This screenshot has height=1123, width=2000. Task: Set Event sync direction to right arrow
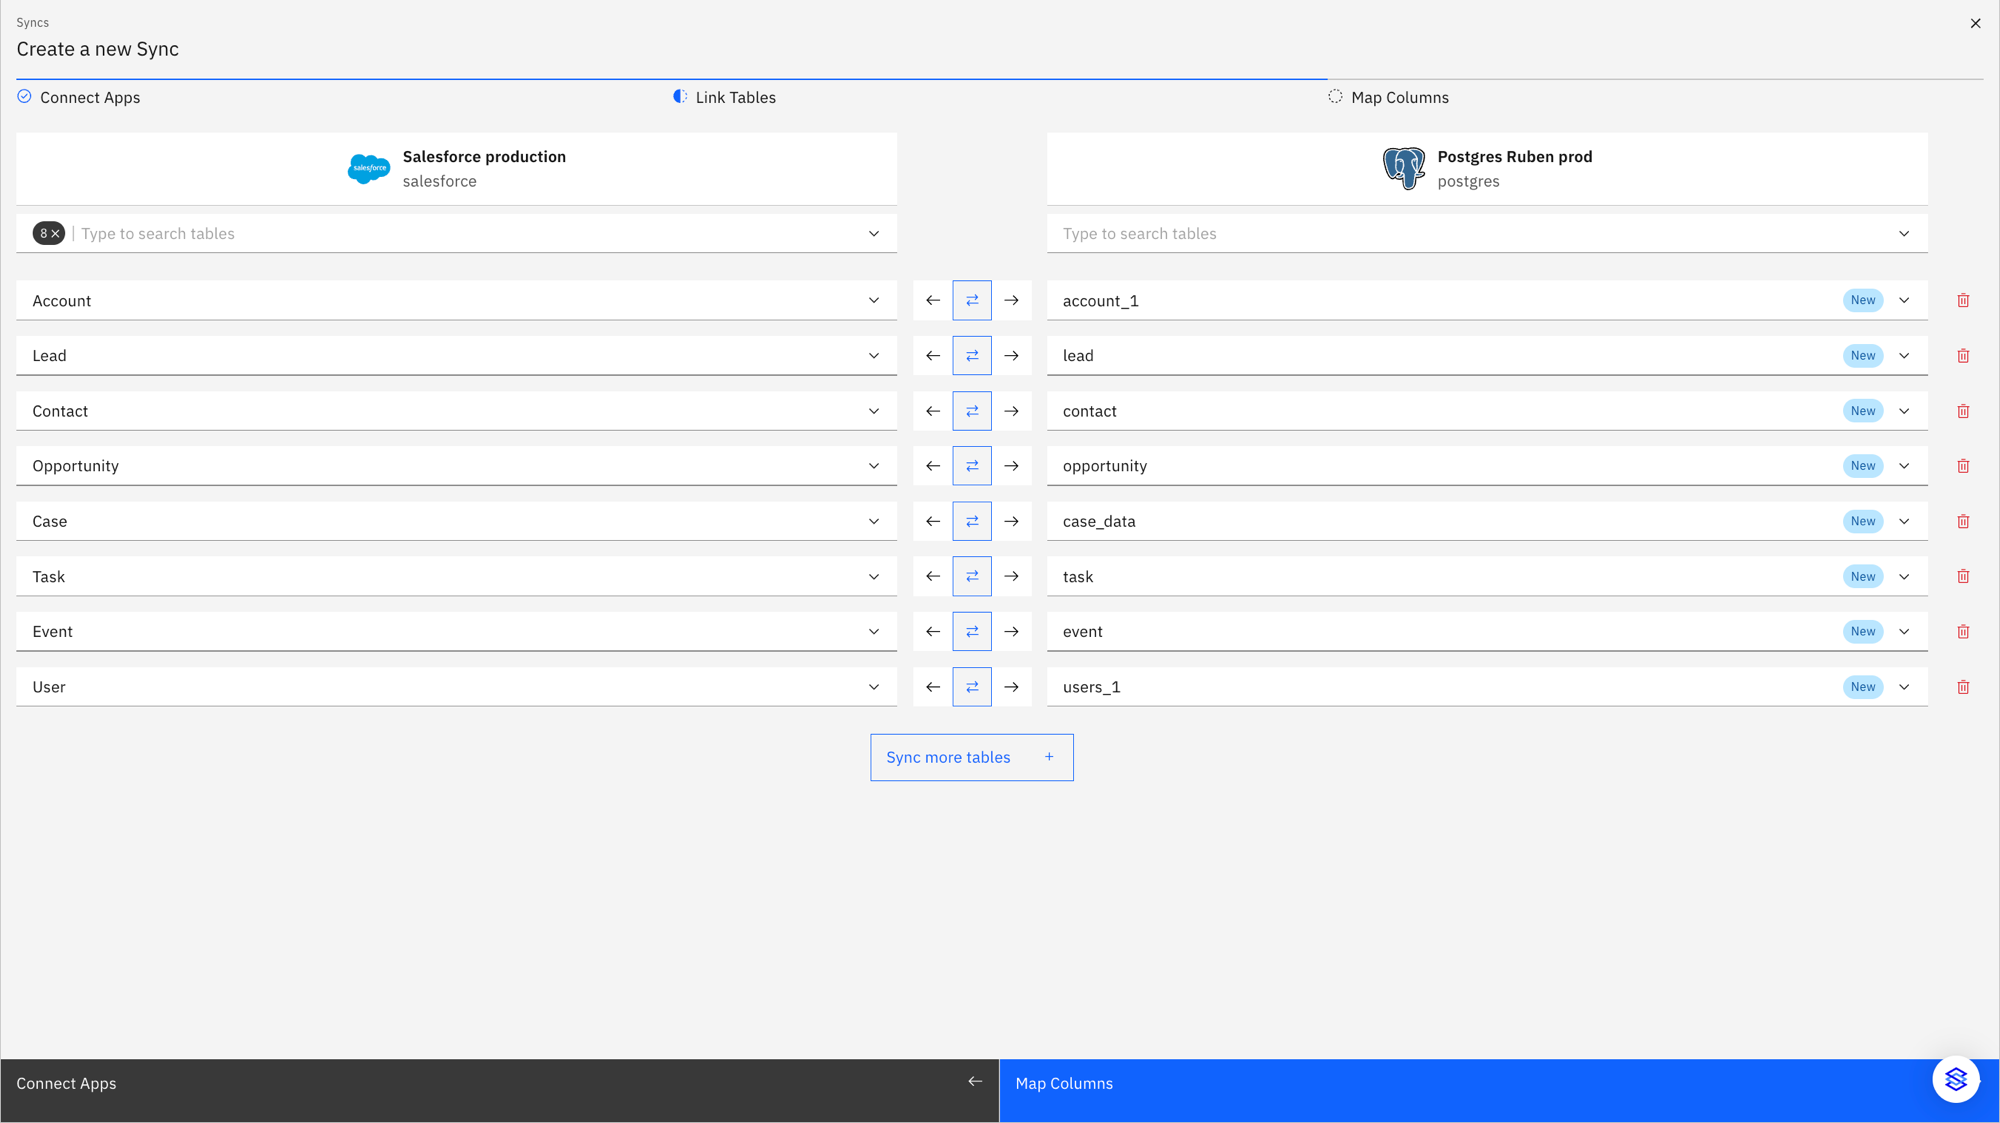coord(1011,632)
